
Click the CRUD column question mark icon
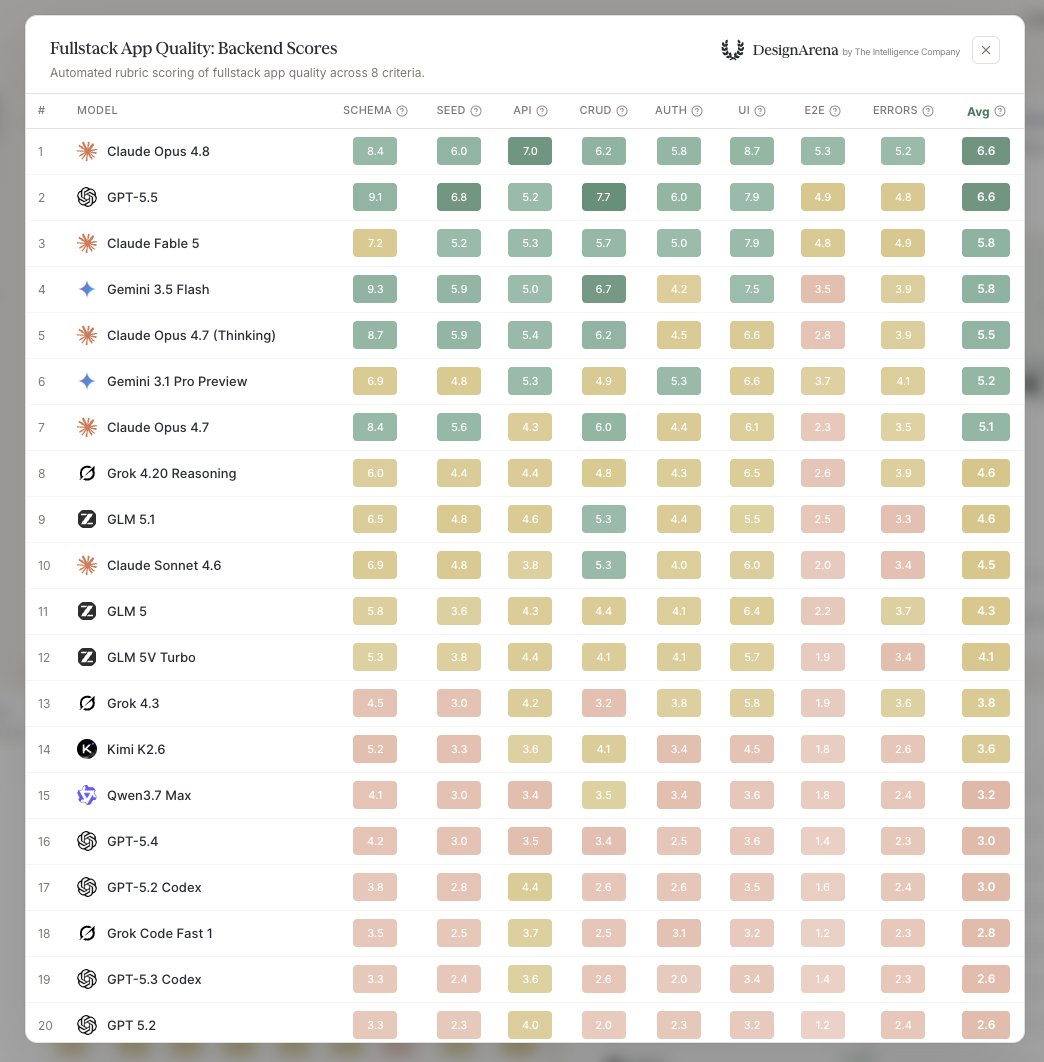coord(622,111)
